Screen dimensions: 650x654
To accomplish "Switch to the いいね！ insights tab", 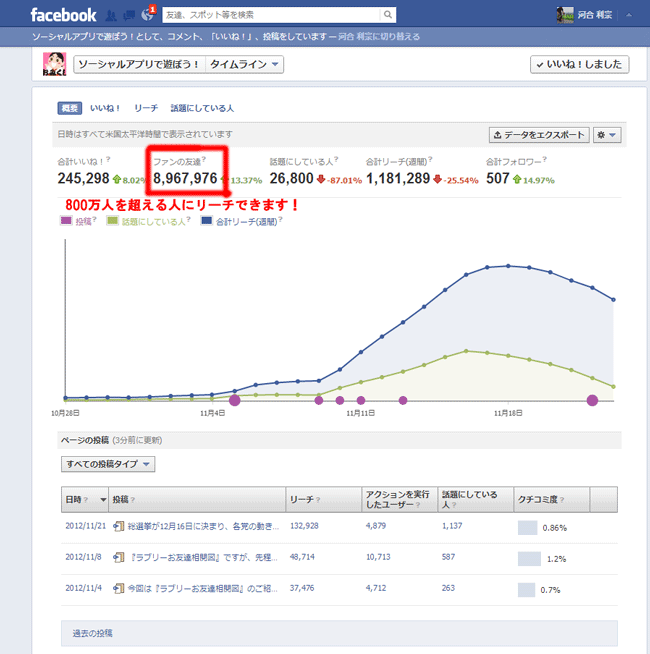I will (x=105, y=108).
